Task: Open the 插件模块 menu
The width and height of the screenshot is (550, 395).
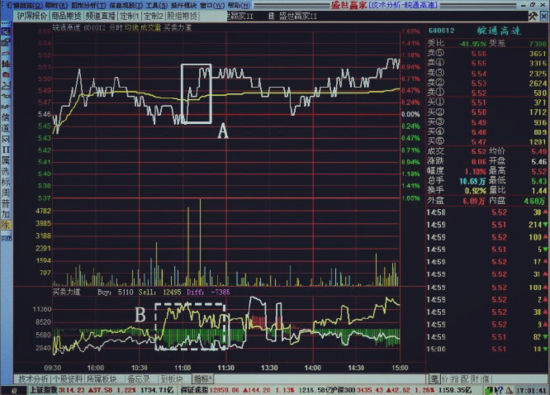Action: pos(184,6)
